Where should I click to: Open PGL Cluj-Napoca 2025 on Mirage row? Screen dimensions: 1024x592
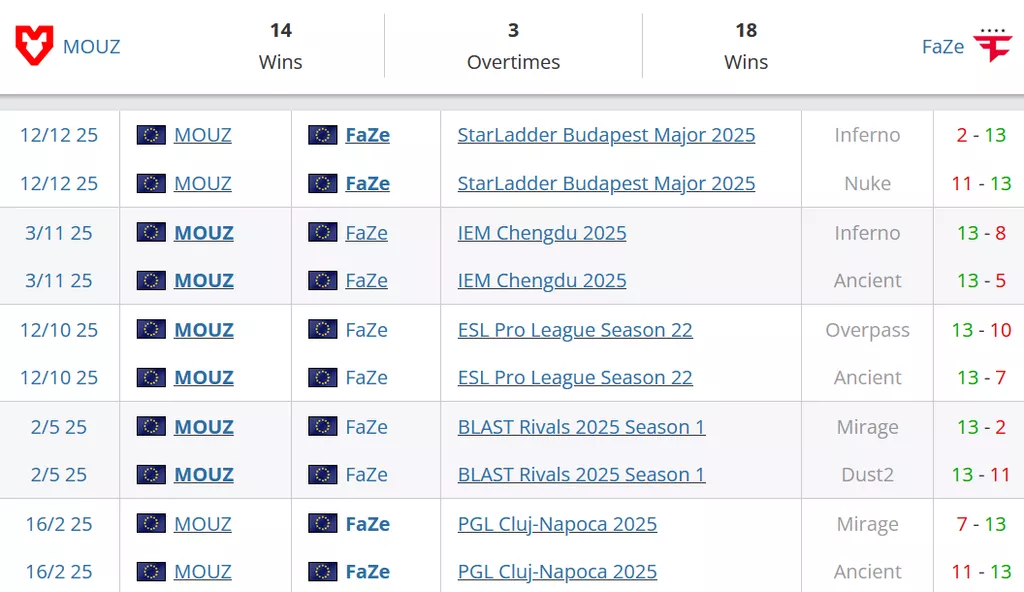557,524
